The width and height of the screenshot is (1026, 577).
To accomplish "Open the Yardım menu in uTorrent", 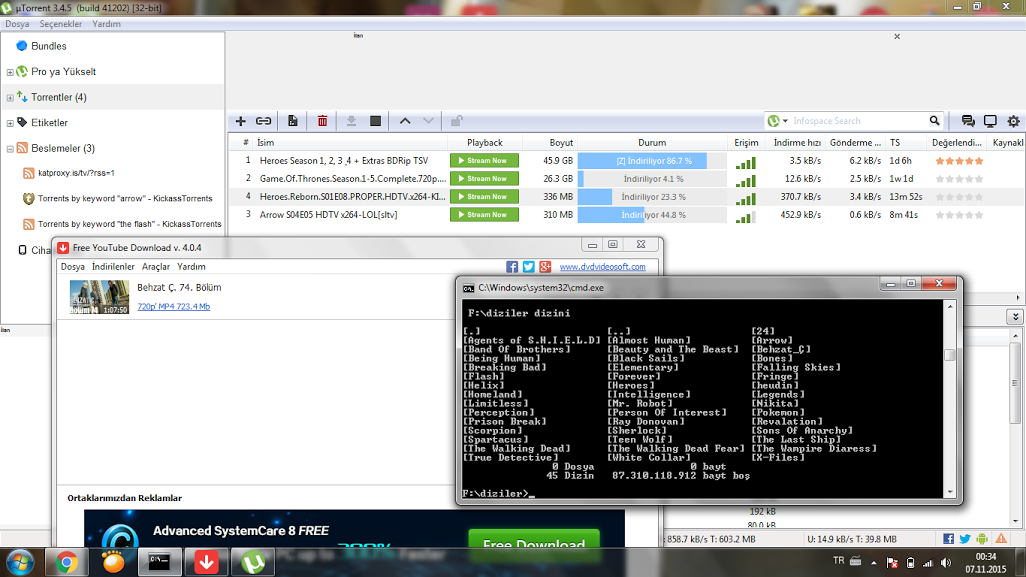I will [x=106, y=24].
